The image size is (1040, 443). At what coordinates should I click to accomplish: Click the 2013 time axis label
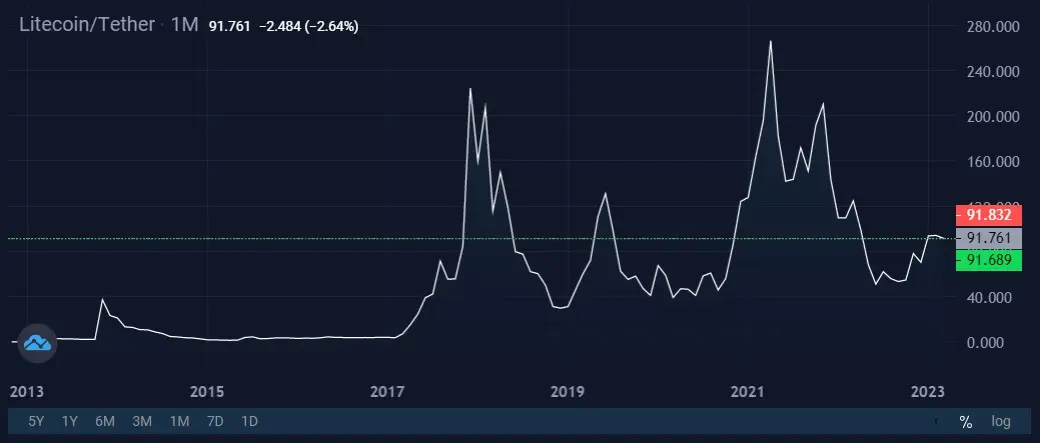click(x=27, y=392)
